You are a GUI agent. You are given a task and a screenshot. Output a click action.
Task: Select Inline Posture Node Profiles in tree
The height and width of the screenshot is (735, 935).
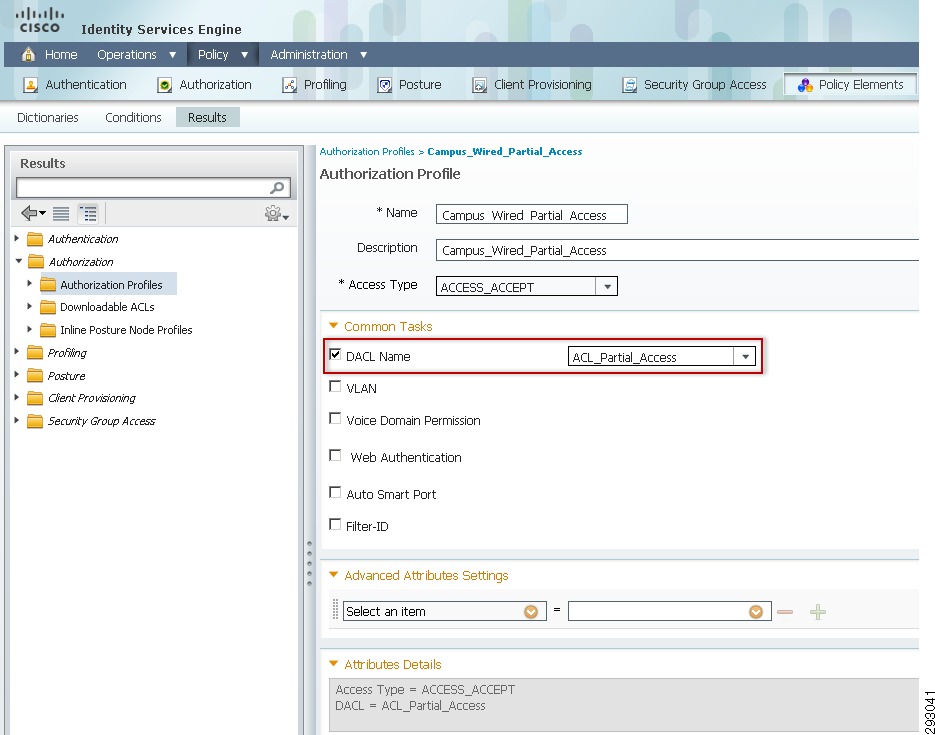click(126, 330)
